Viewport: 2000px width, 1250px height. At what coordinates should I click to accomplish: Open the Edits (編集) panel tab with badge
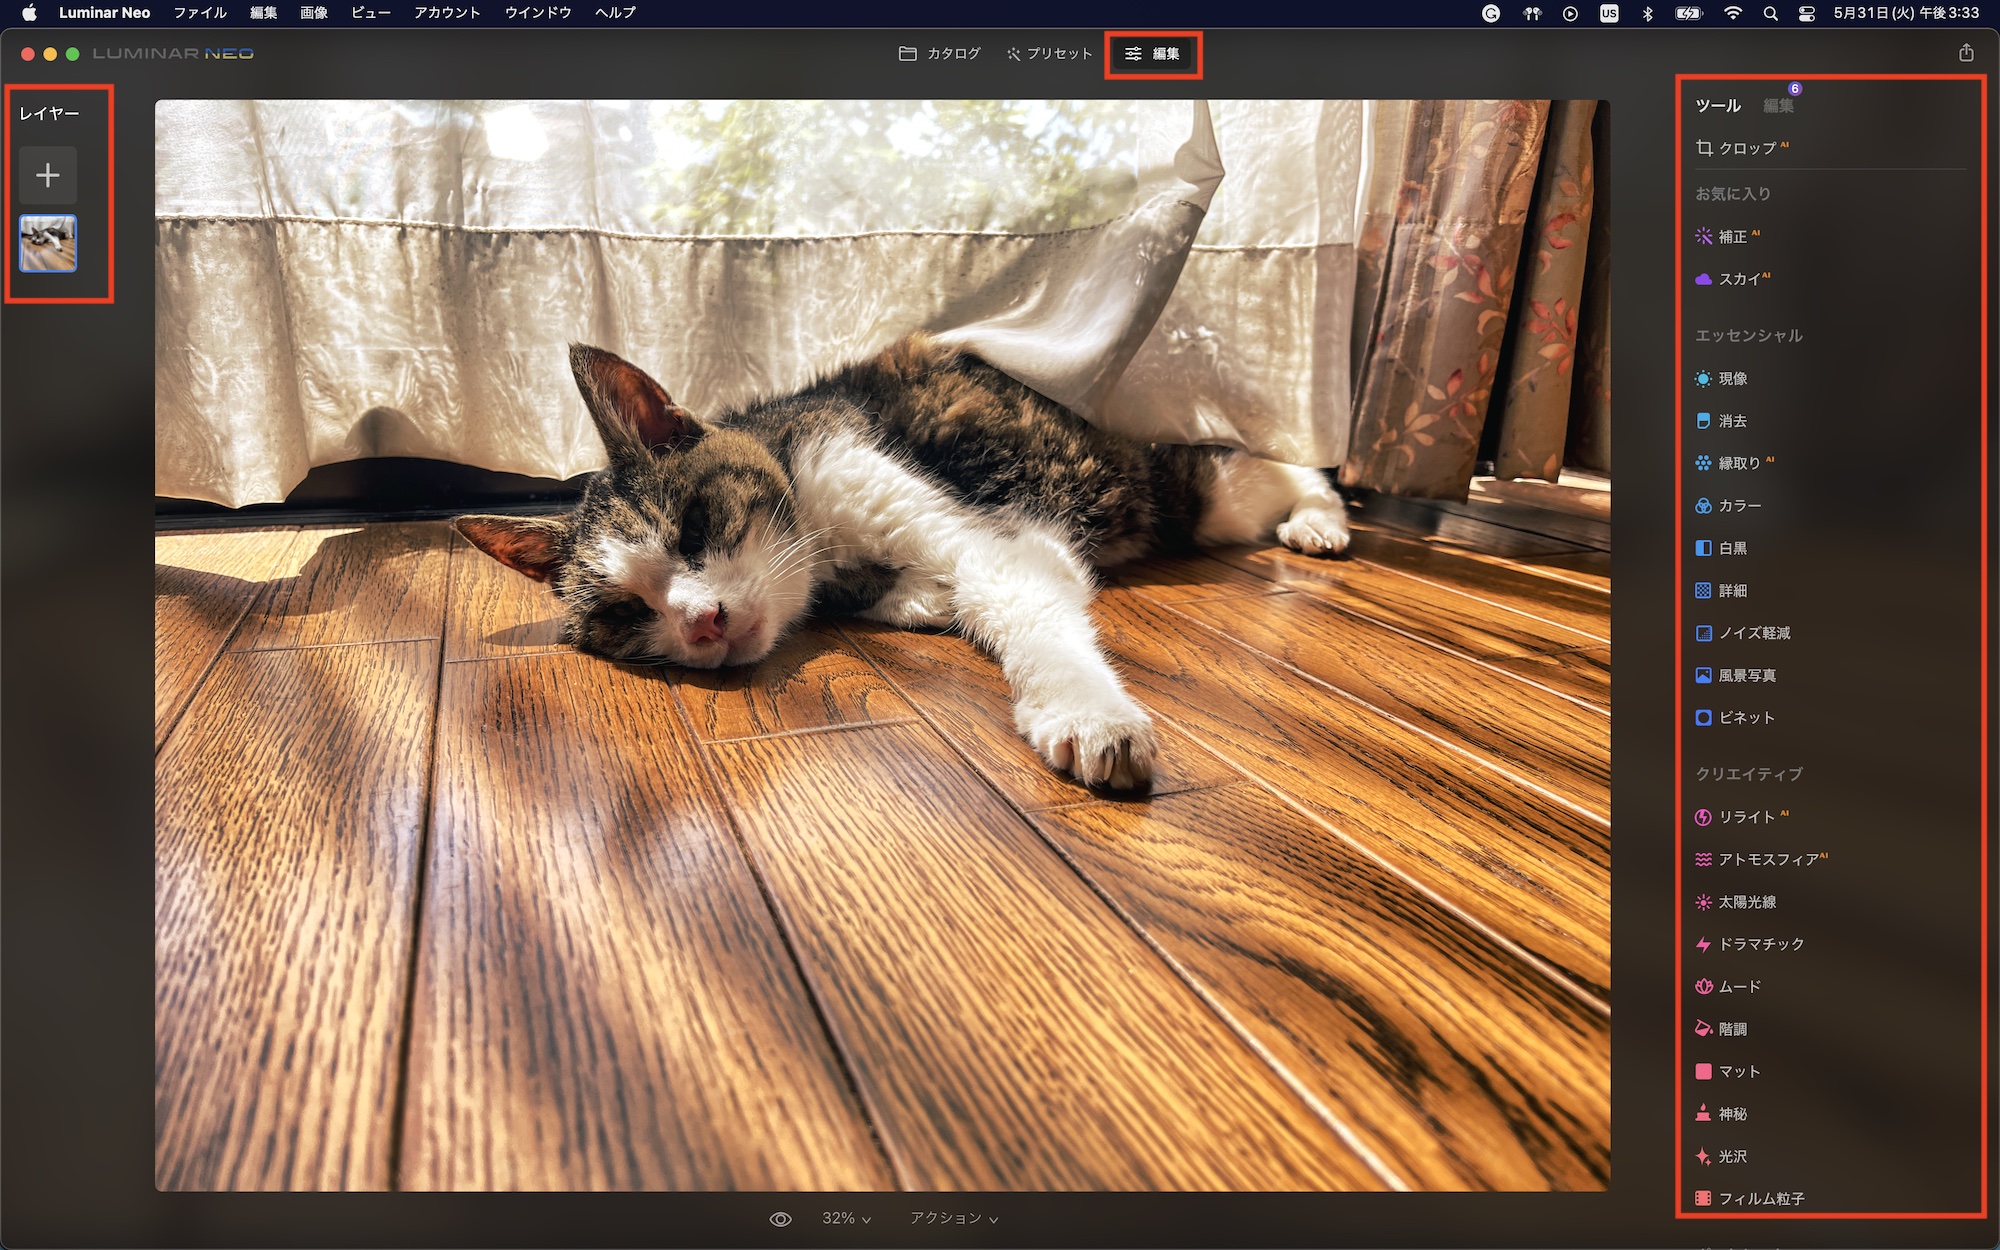point(1778,106)
